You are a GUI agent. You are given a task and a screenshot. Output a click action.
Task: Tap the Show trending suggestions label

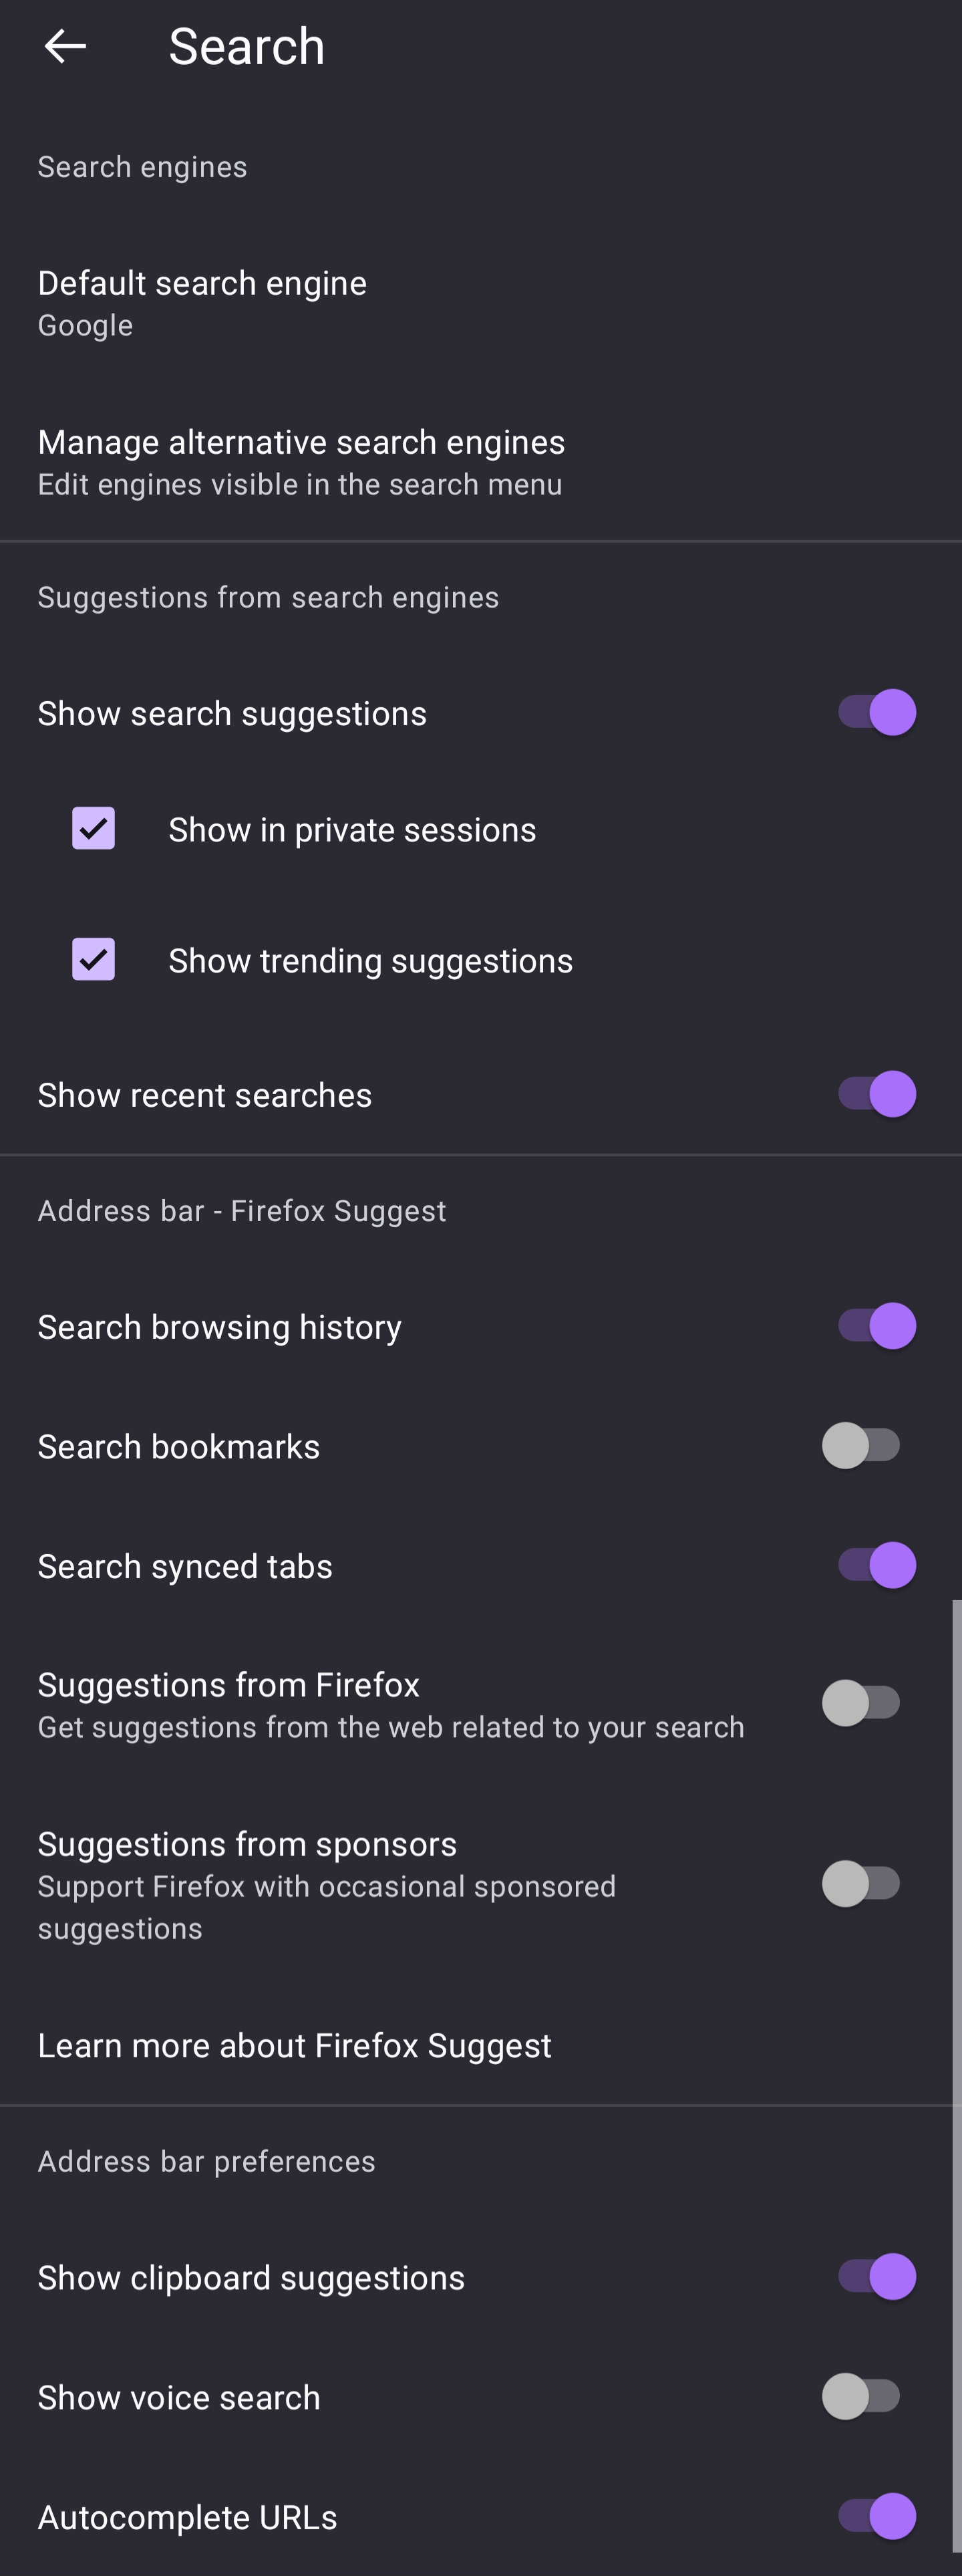point(370,961)
